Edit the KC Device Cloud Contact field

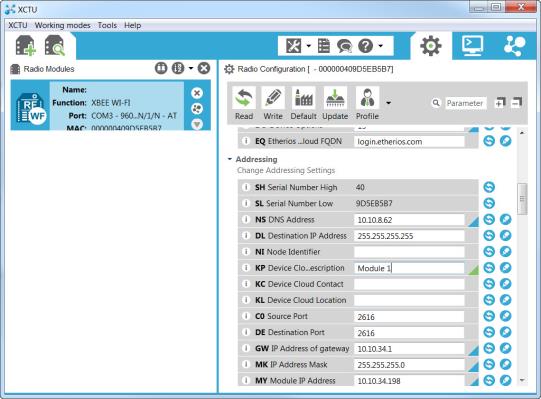409,284
